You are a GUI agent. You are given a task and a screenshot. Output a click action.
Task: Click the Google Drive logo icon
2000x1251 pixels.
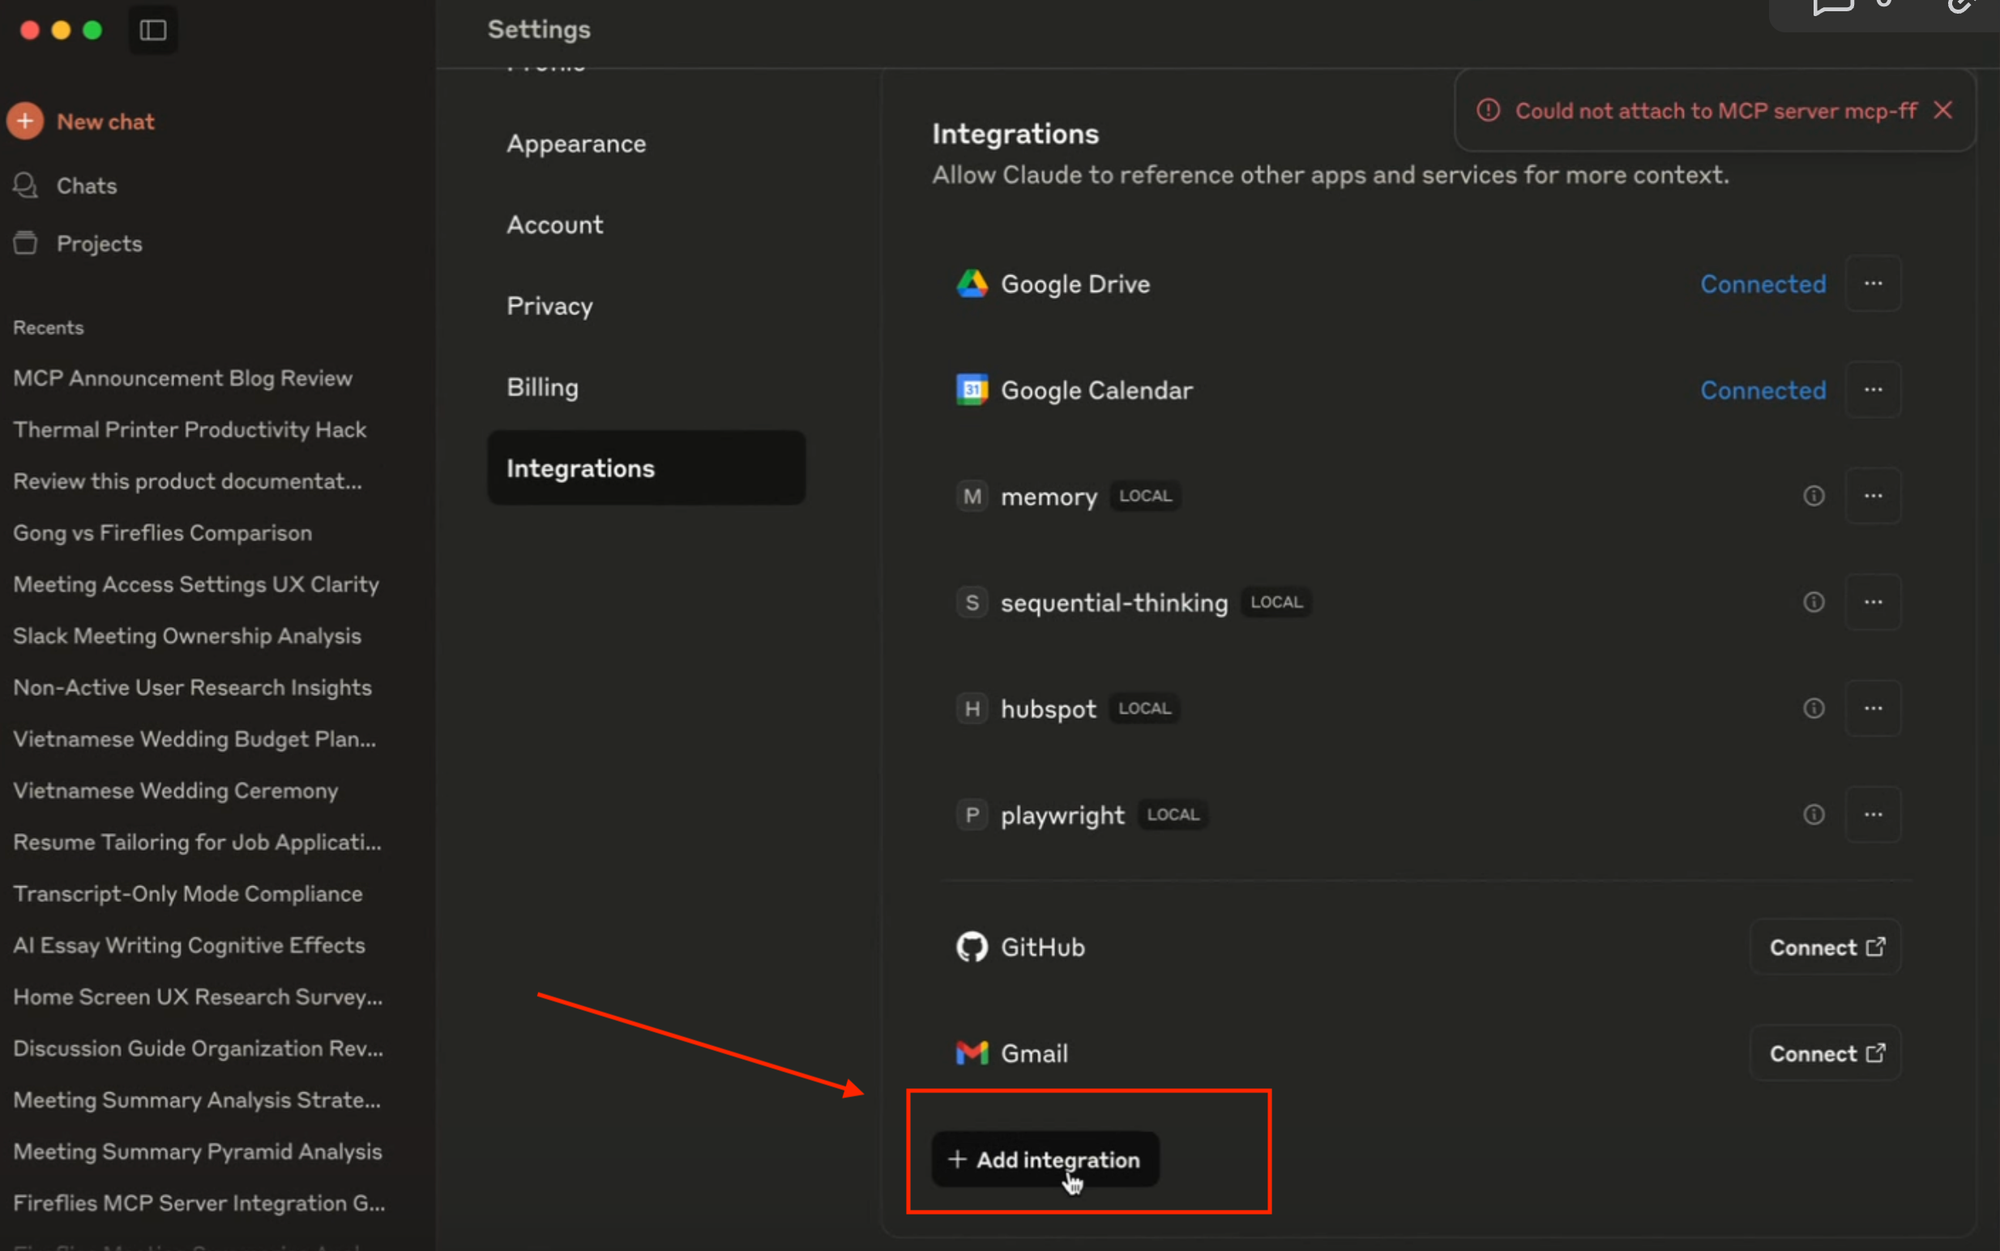972,284
